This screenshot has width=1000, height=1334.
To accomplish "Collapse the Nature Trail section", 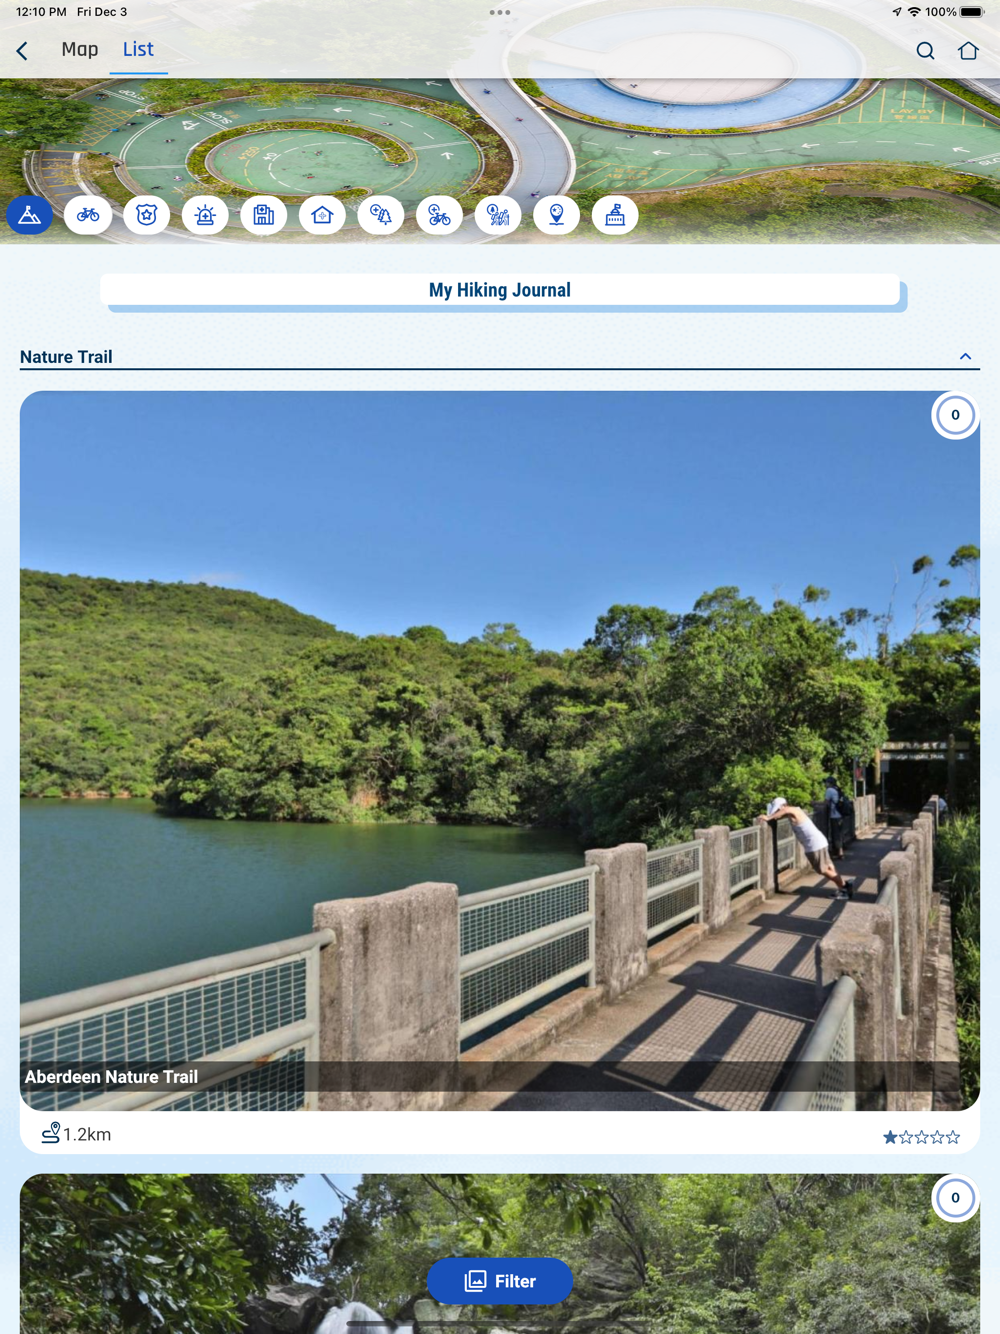I will (x=965, y=357).
